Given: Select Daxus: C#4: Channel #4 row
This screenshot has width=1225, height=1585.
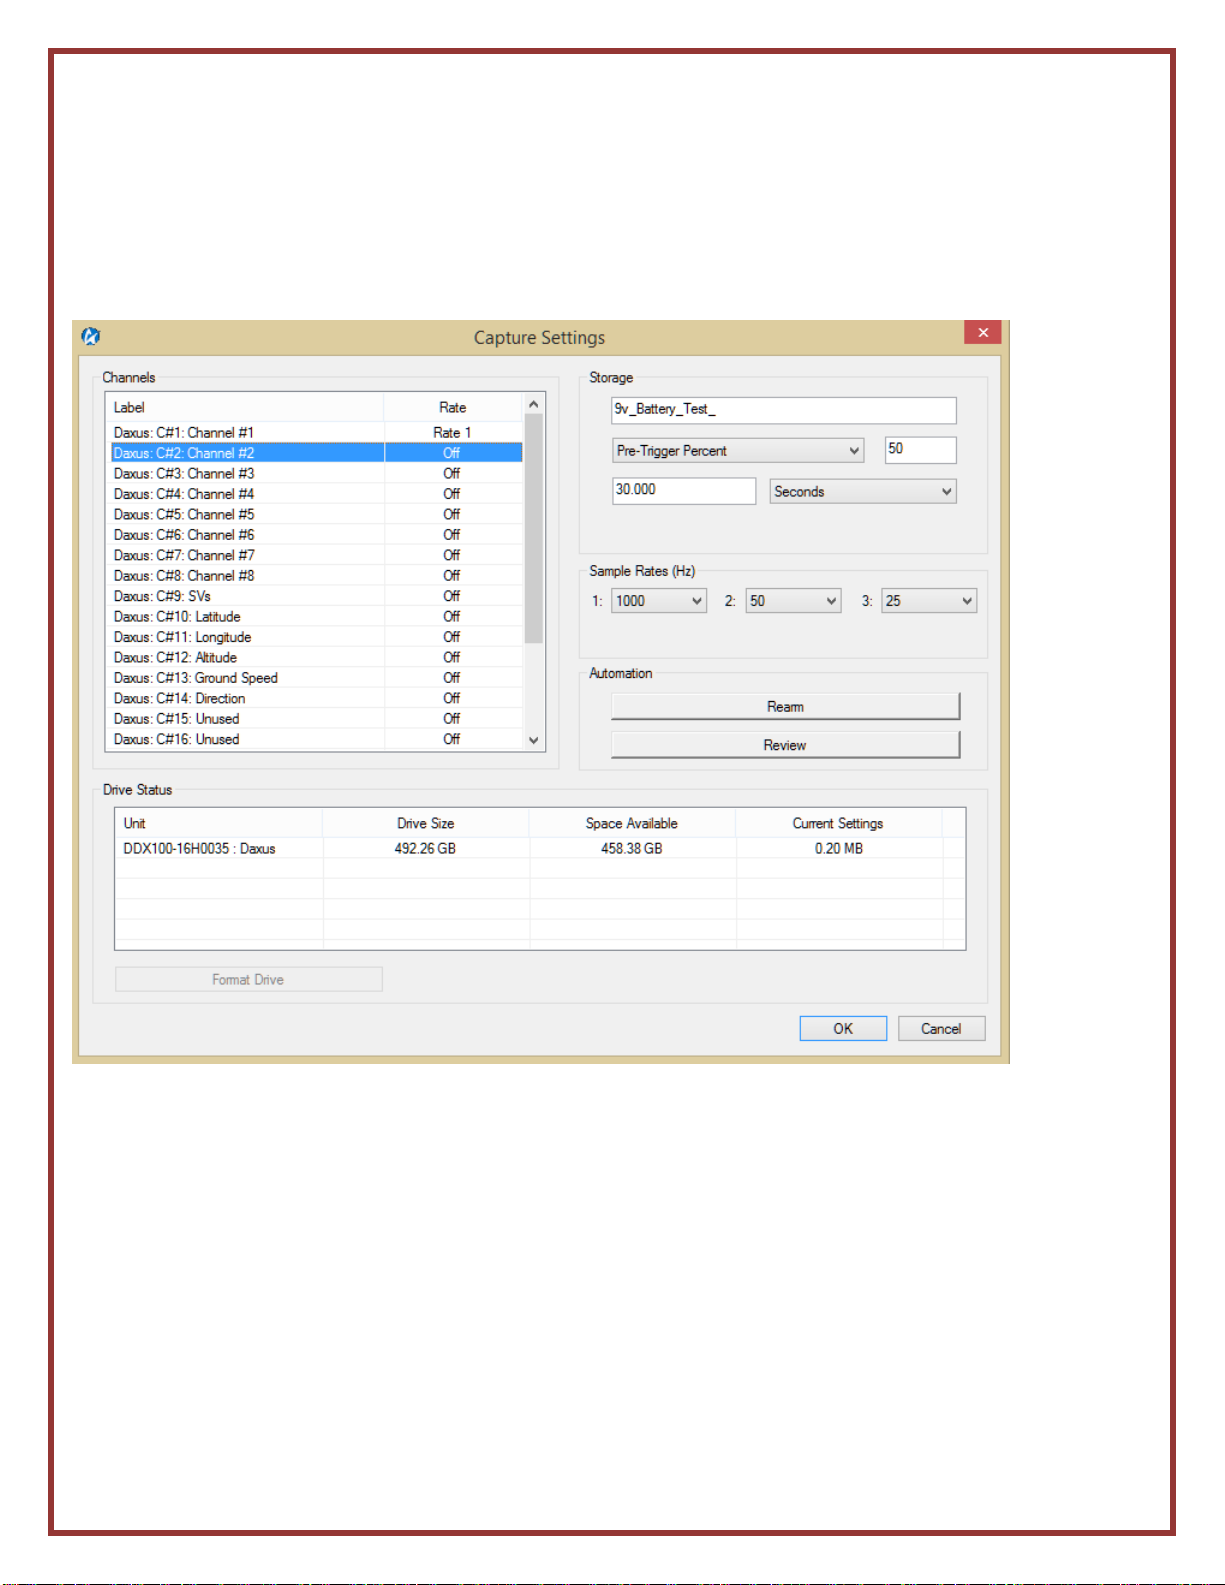Looking at the screenshot, I should click(316, 494).
